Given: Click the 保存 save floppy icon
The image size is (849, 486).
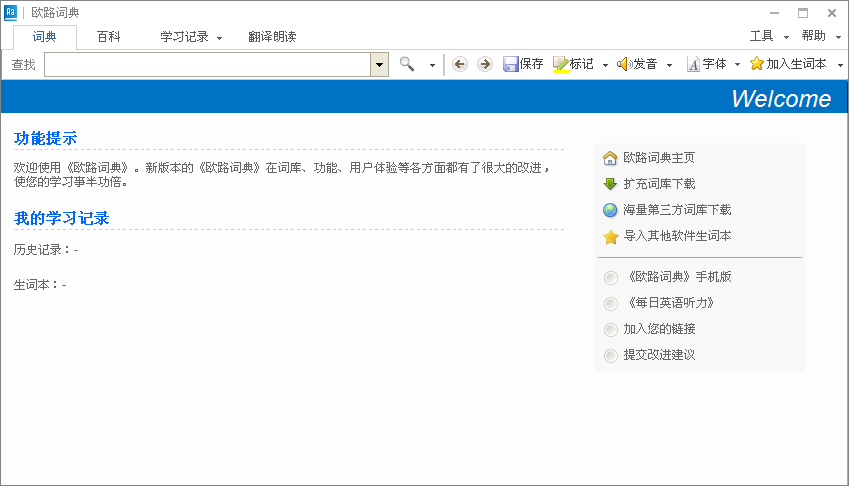Looking at the screenshot, I should [x=511, y=64].
